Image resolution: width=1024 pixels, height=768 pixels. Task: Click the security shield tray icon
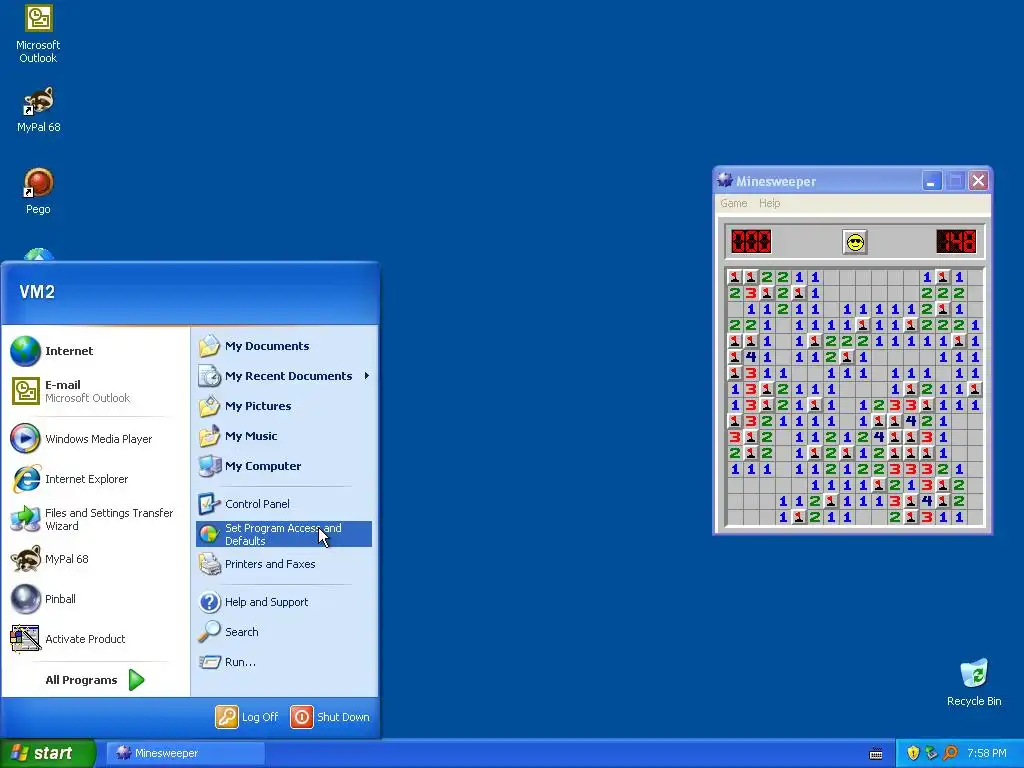coord(913,753)
